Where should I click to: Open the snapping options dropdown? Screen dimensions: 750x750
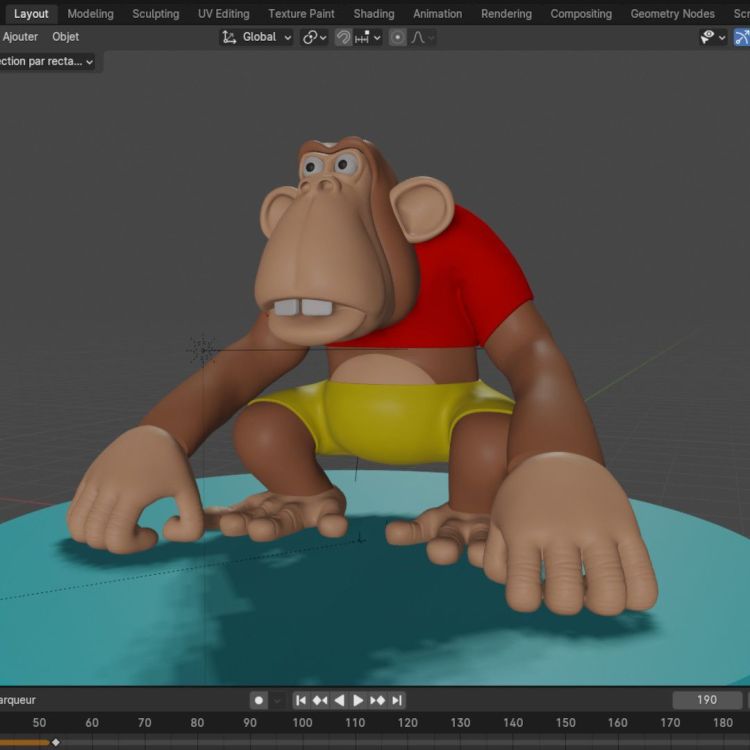point(367,37)
